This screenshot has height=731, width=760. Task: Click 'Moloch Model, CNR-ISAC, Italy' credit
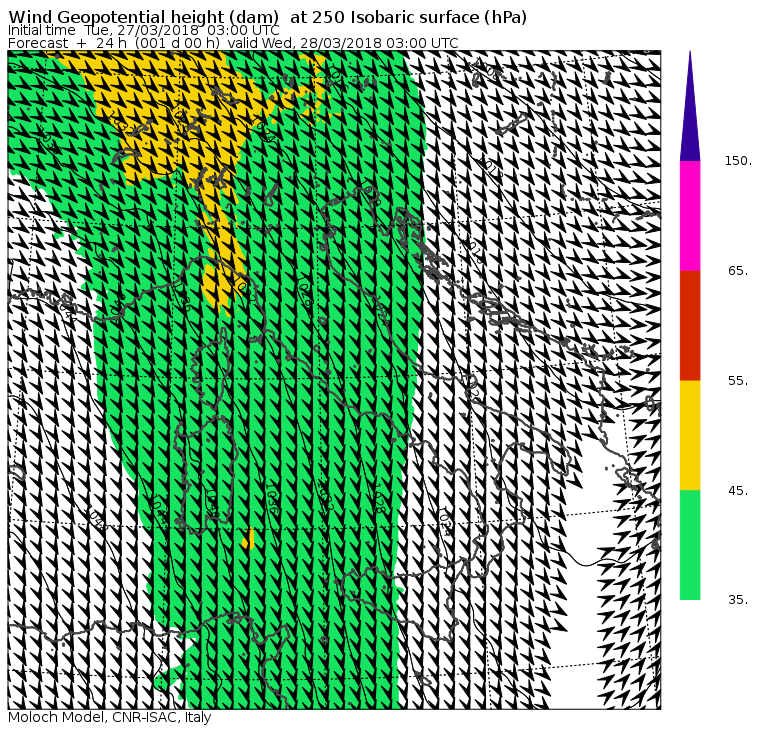tap(110, 717)
